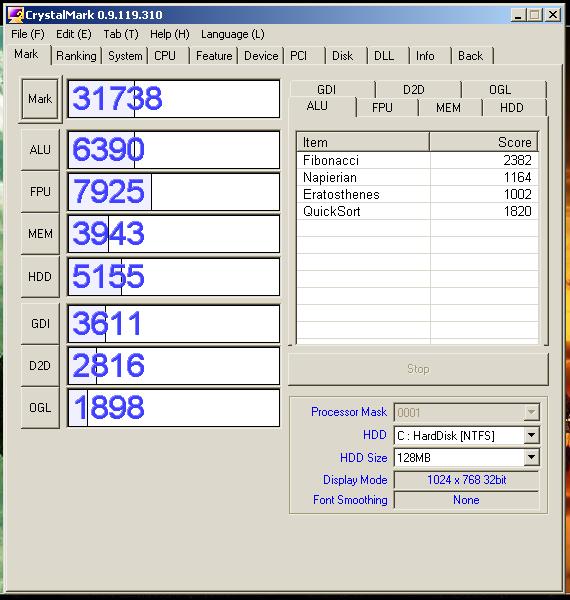Image resolution: width=570 pixels, height=600 pixels.
Task: Expand the HDD Size dropdown arrow
Action: [x=531, y=457]
